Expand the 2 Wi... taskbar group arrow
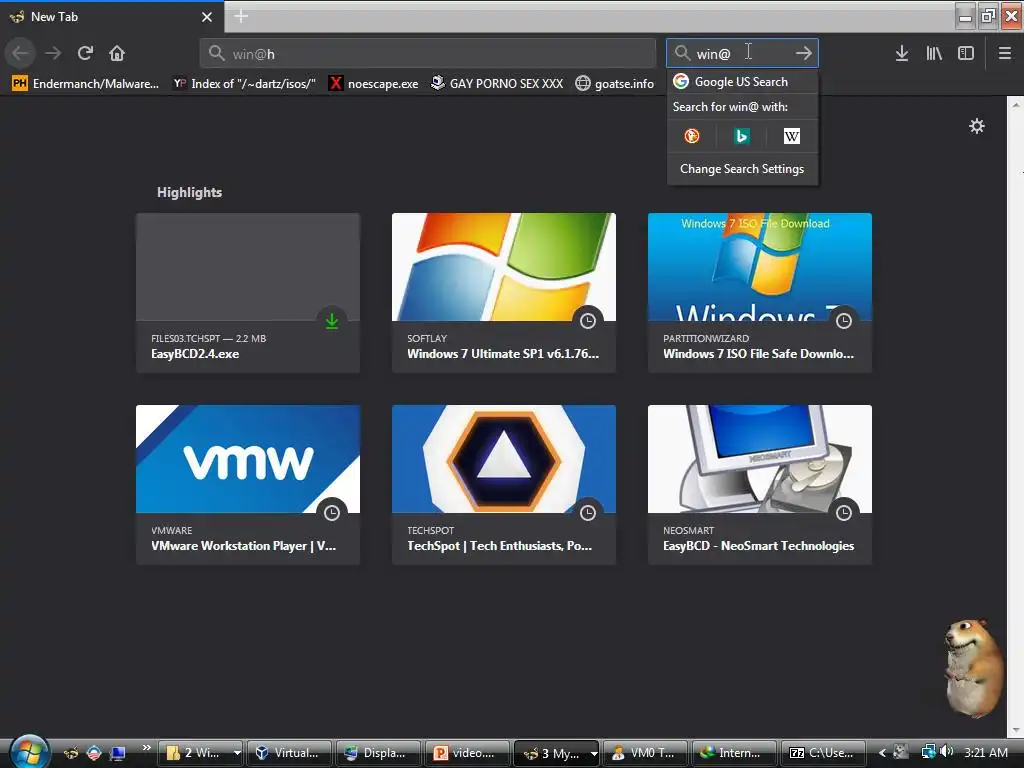 click(236, 753)
